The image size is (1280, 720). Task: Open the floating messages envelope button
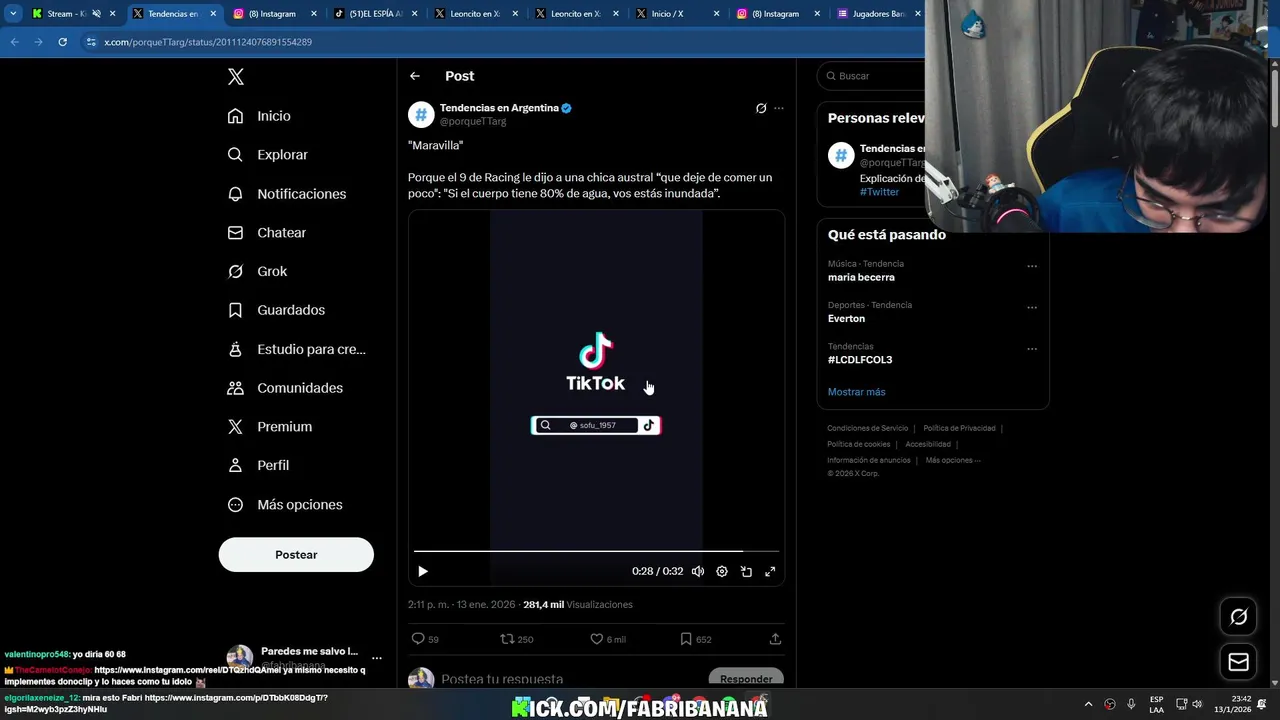coord(1238,662)
